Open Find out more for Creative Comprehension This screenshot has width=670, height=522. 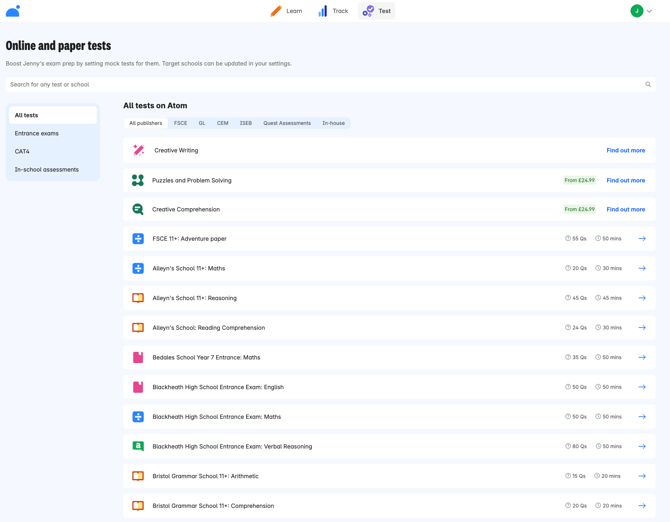pyautogui.click(x=626, y=209)
